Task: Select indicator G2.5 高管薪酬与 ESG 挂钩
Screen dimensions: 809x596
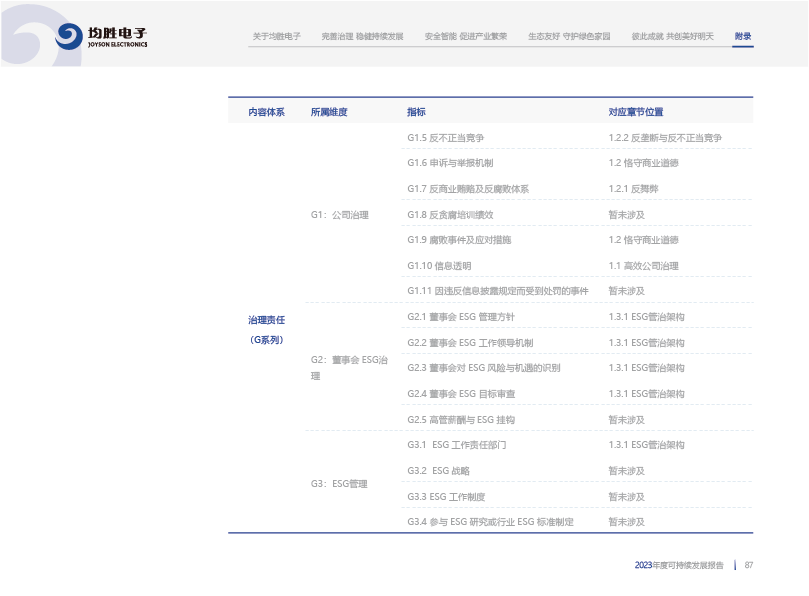Action: click(x=461, y=420)
